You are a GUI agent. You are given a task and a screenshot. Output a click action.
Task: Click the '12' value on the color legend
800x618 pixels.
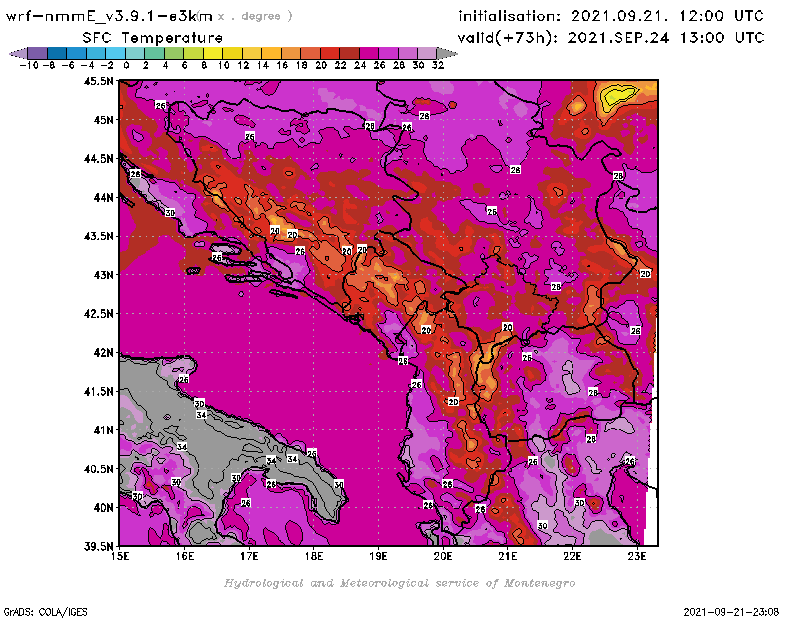click(243, 65)
